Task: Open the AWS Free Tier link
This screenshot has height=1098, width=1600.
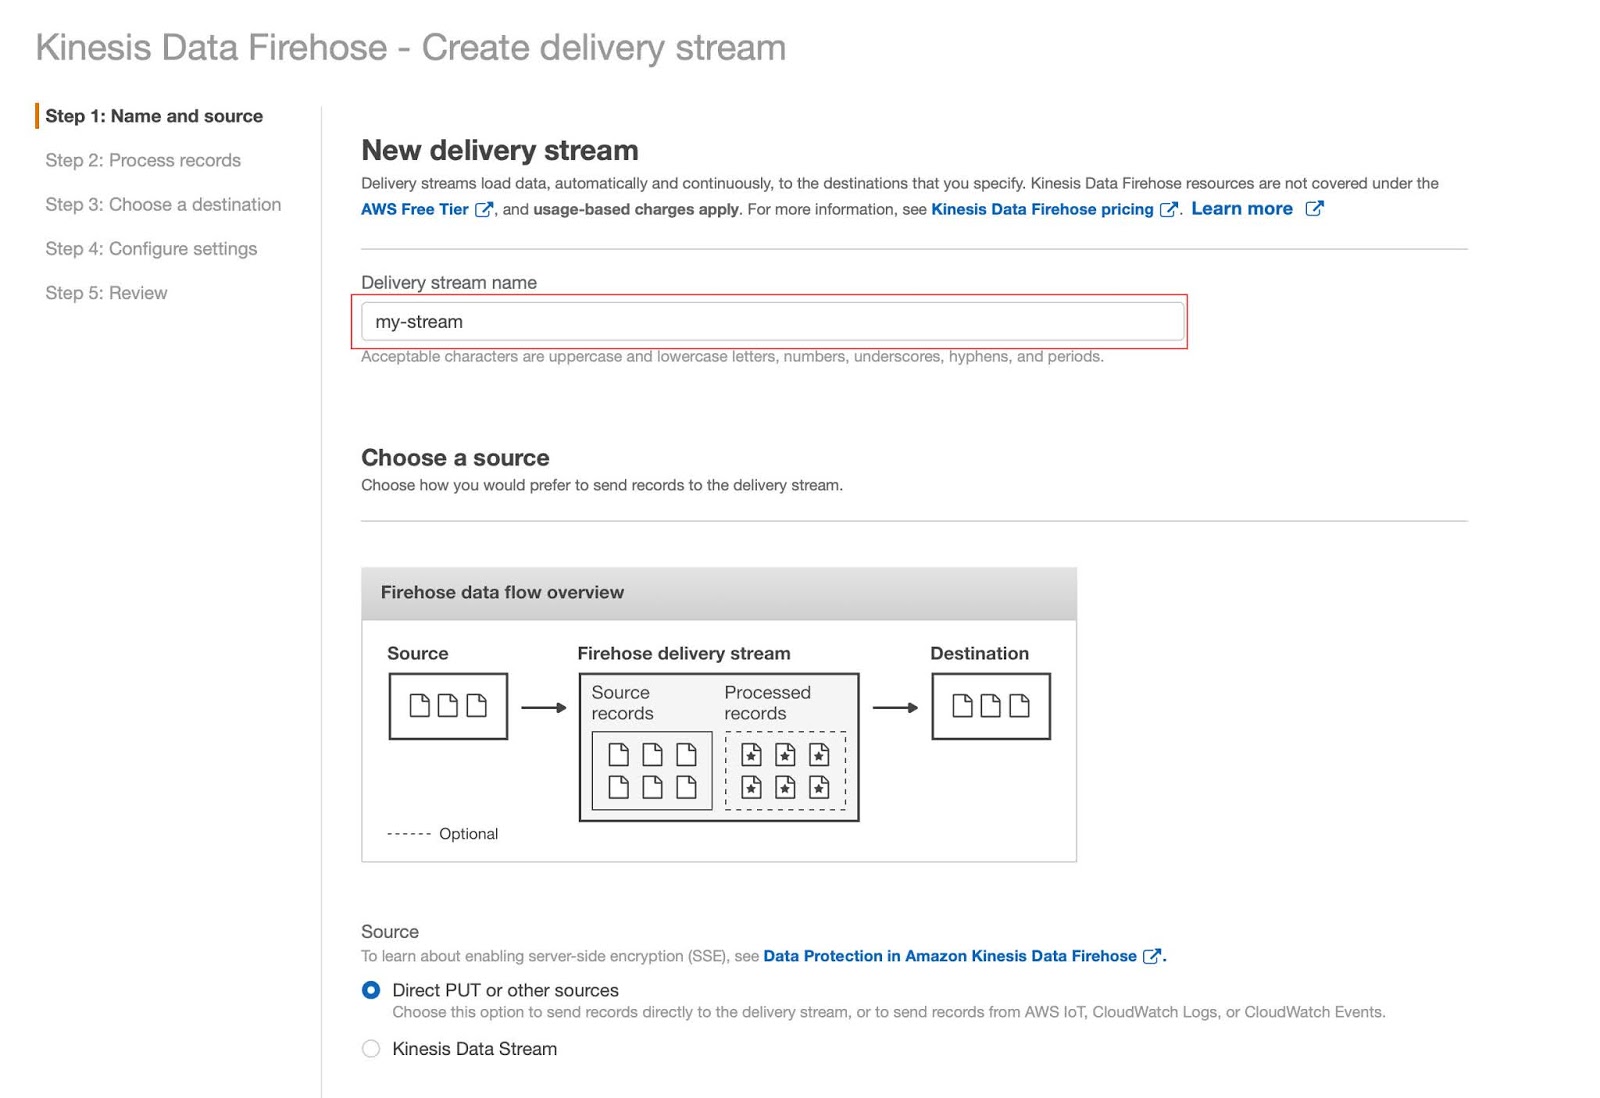Action: [415, 209]
